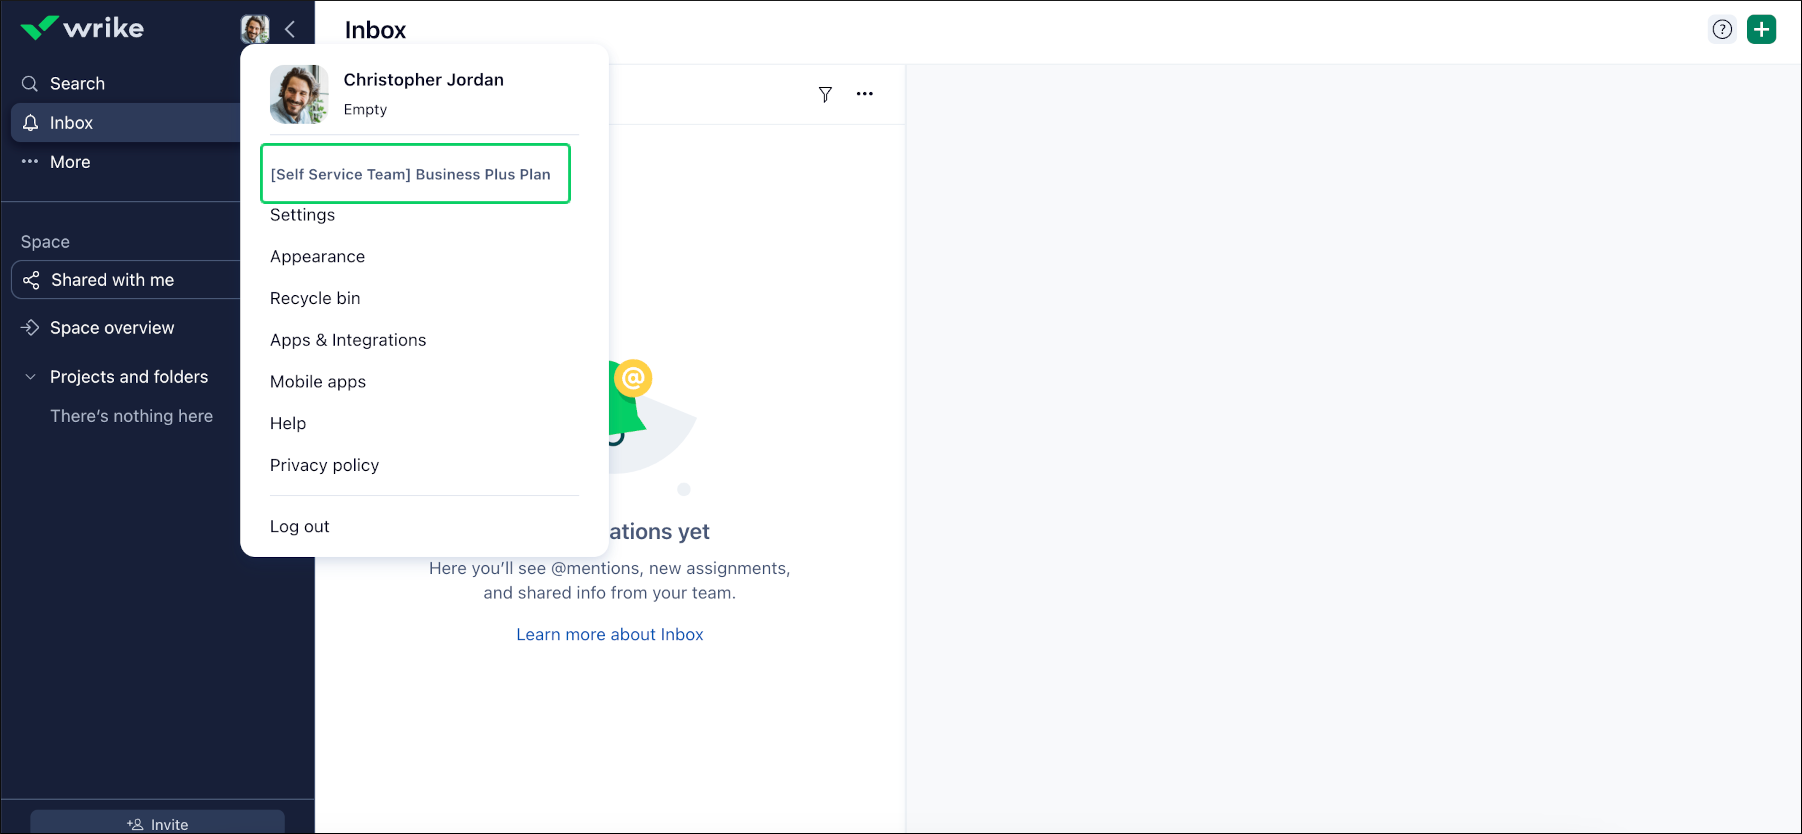Open Recycle bin from the profile menu
This screenshot has width=1802, height=834.
(x=315, y=298)
